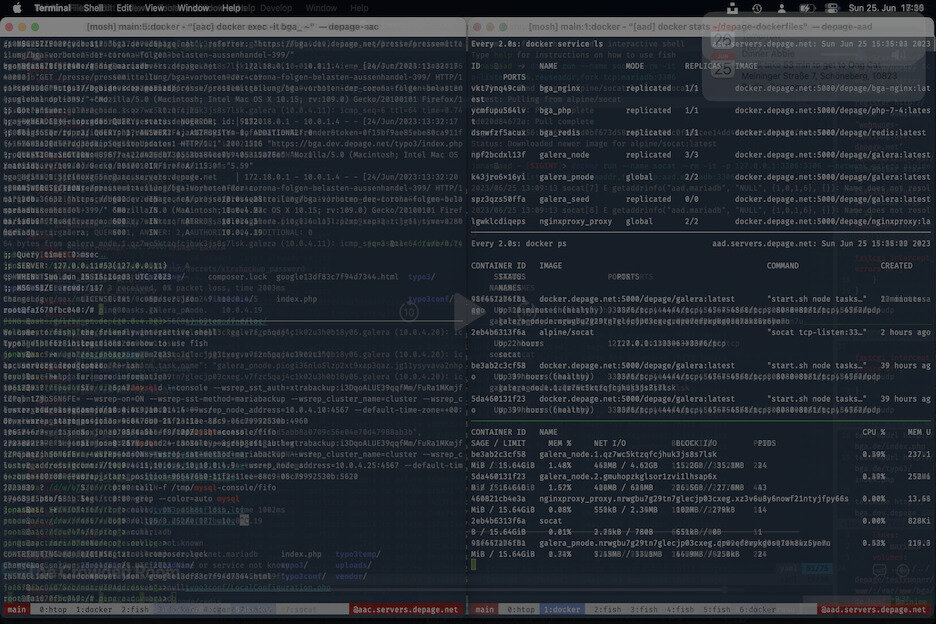
Task: Click the rewind 10 seconds icon
Action: pyautogui.click(x=409, y=312)
